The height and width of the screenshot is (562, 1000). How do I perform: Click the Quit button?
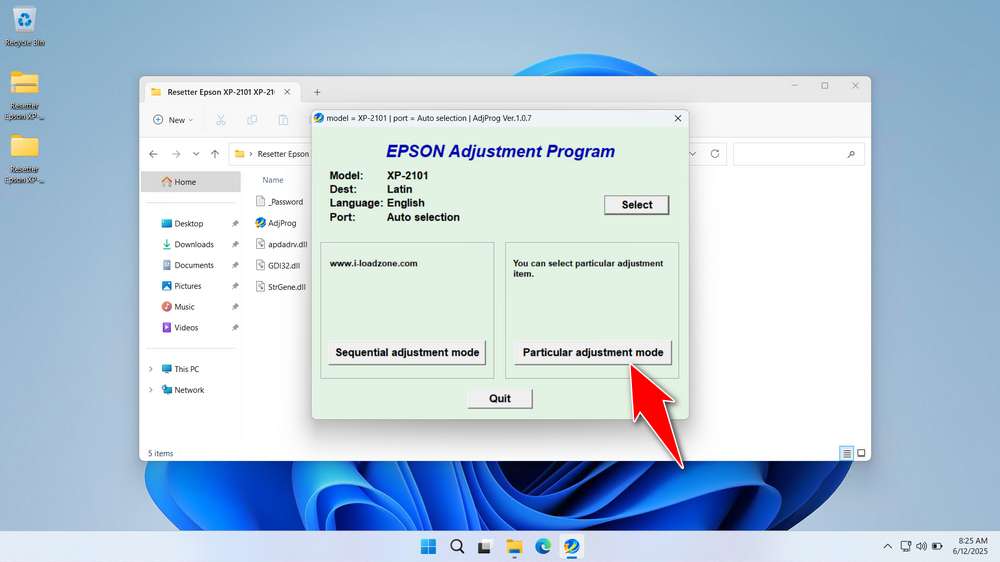499,398
